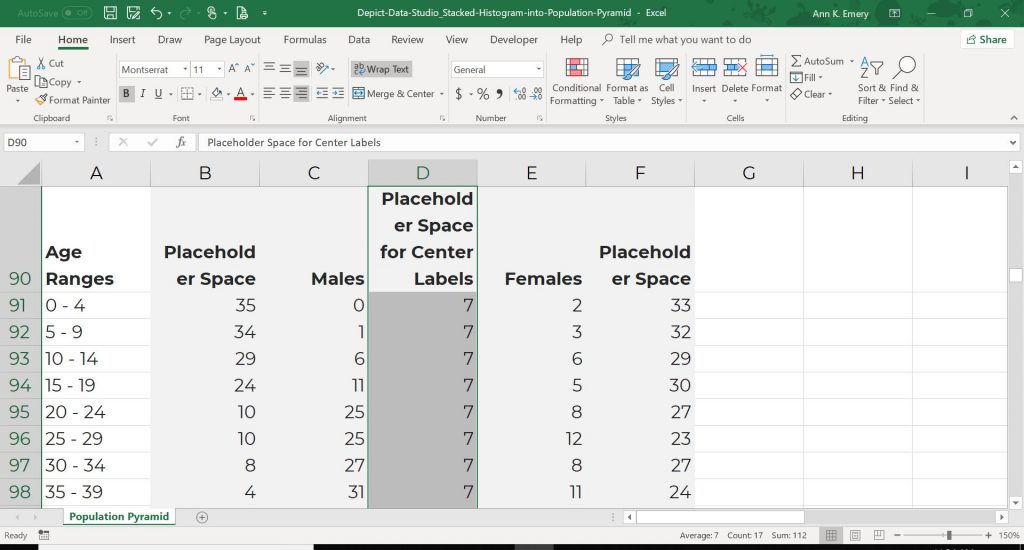This screenshot has height=550, width=1024.
Task: Open Customize Quick Access Toolbar dropdown
Action: [x=264, y=13]
